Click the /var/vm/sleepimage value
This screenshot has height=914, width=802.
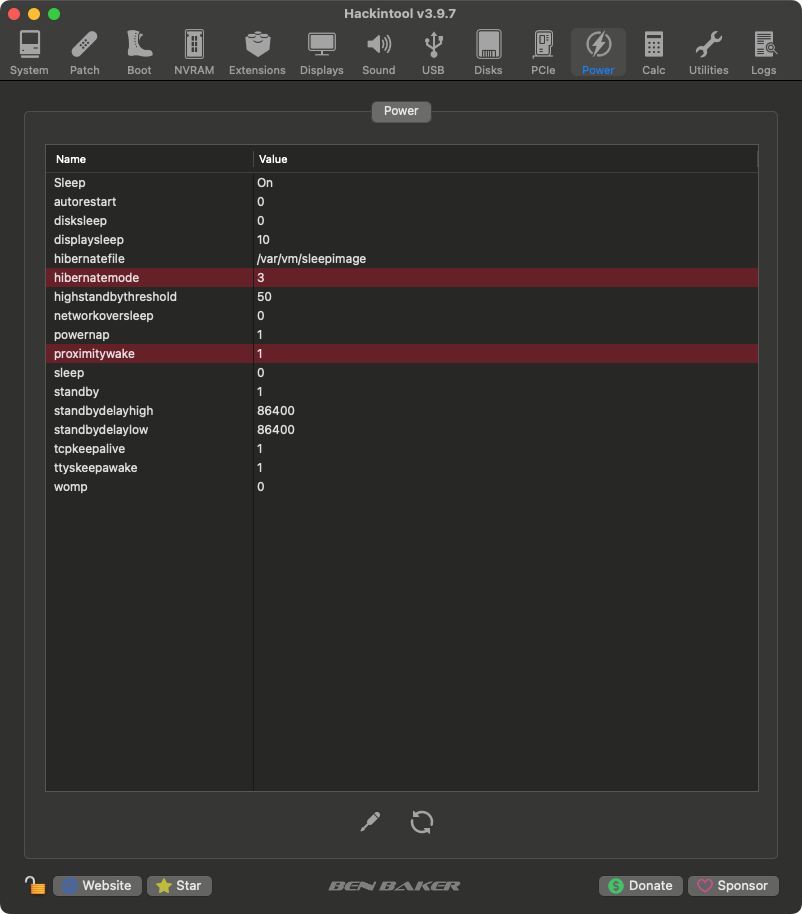pos(311,258)
